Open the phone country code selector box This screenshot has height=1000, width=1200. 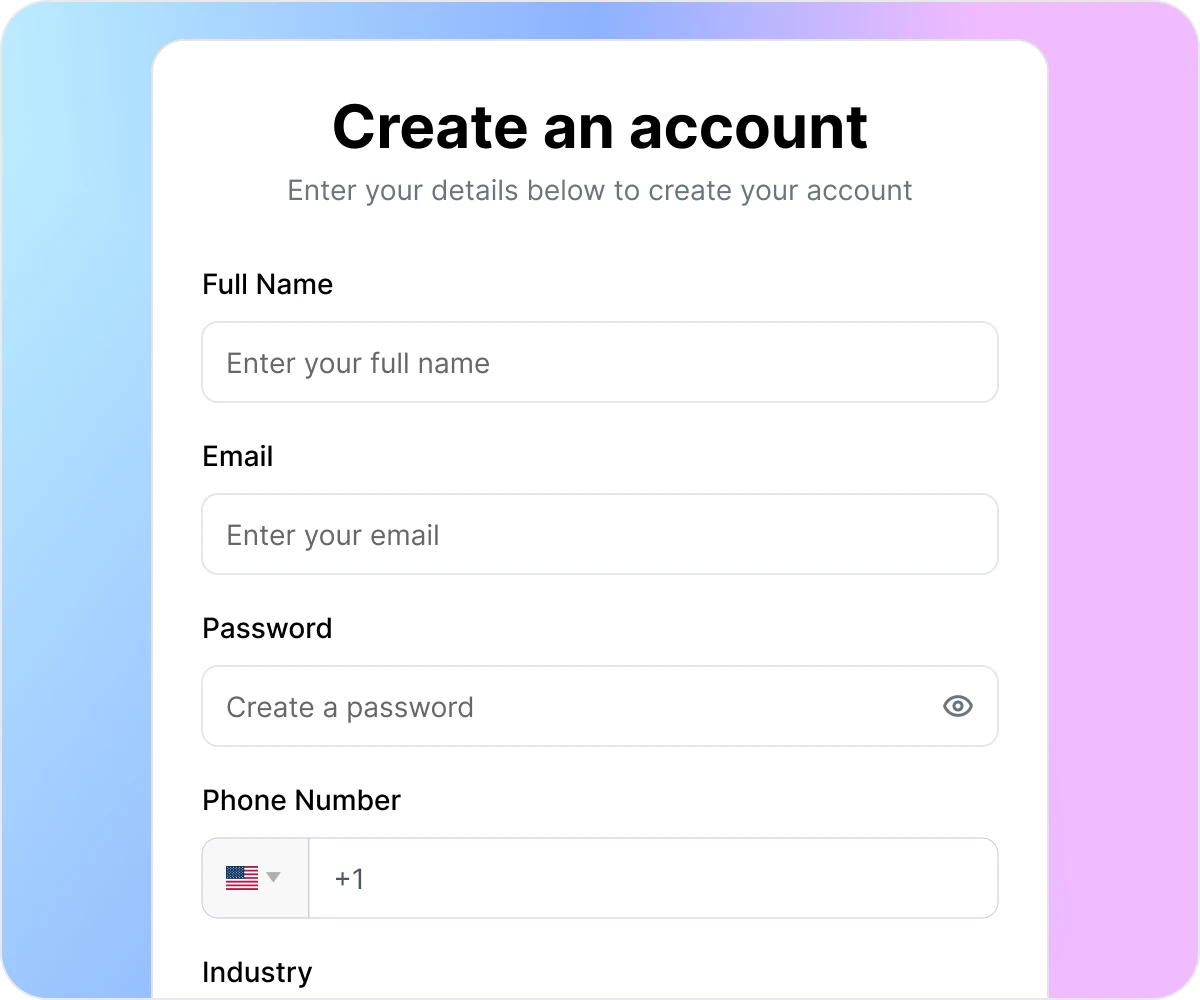[x=256, y=878]
